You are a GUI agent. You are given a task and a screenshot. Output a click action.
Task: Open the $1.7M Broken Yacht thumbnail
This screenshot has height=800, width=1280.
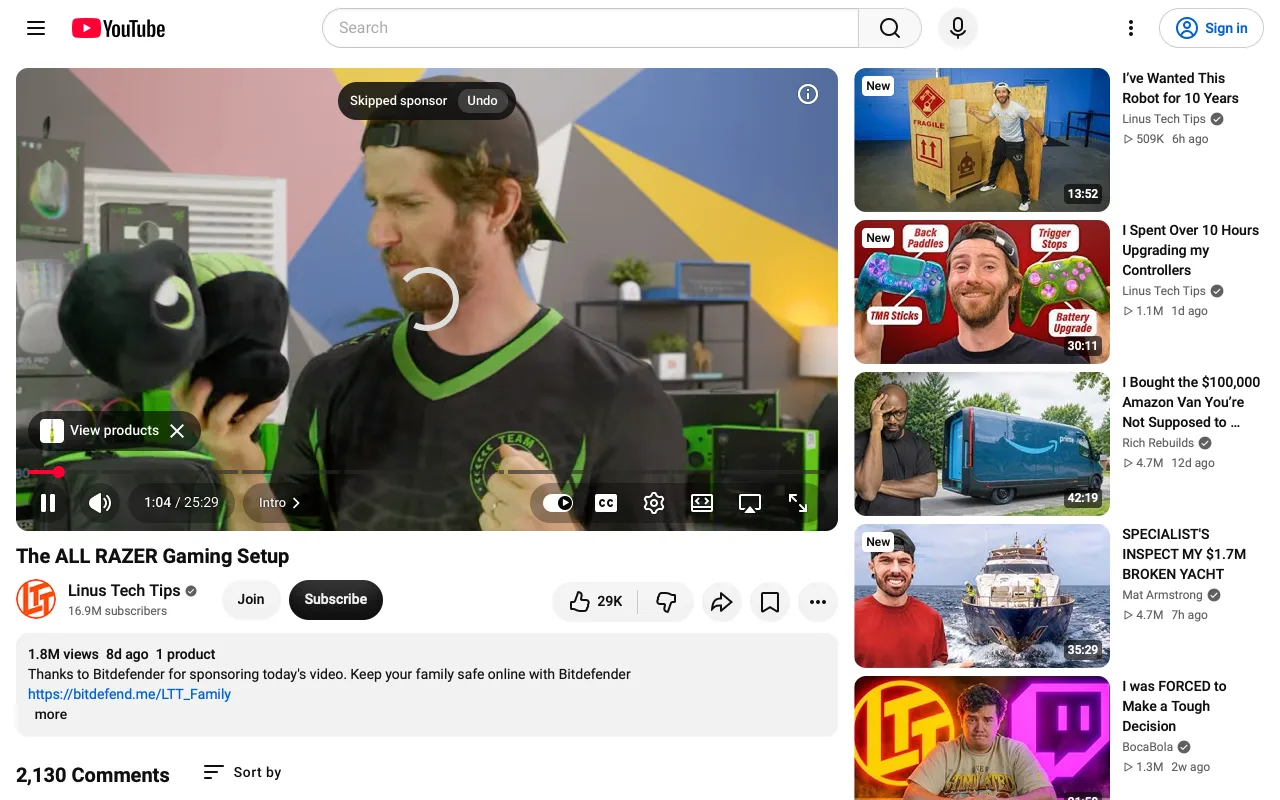tap(982, 596)
